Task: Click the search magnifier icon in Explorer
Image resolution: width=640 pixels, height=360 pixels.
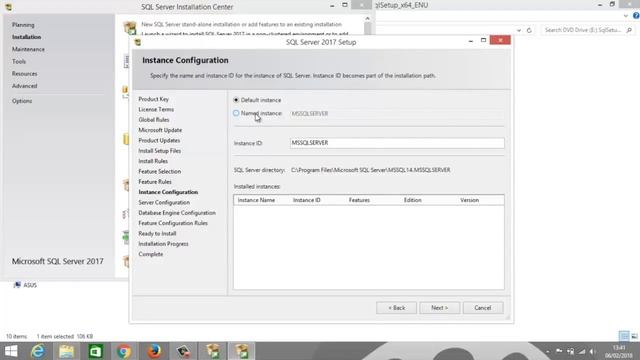Action: pos(629,30)
